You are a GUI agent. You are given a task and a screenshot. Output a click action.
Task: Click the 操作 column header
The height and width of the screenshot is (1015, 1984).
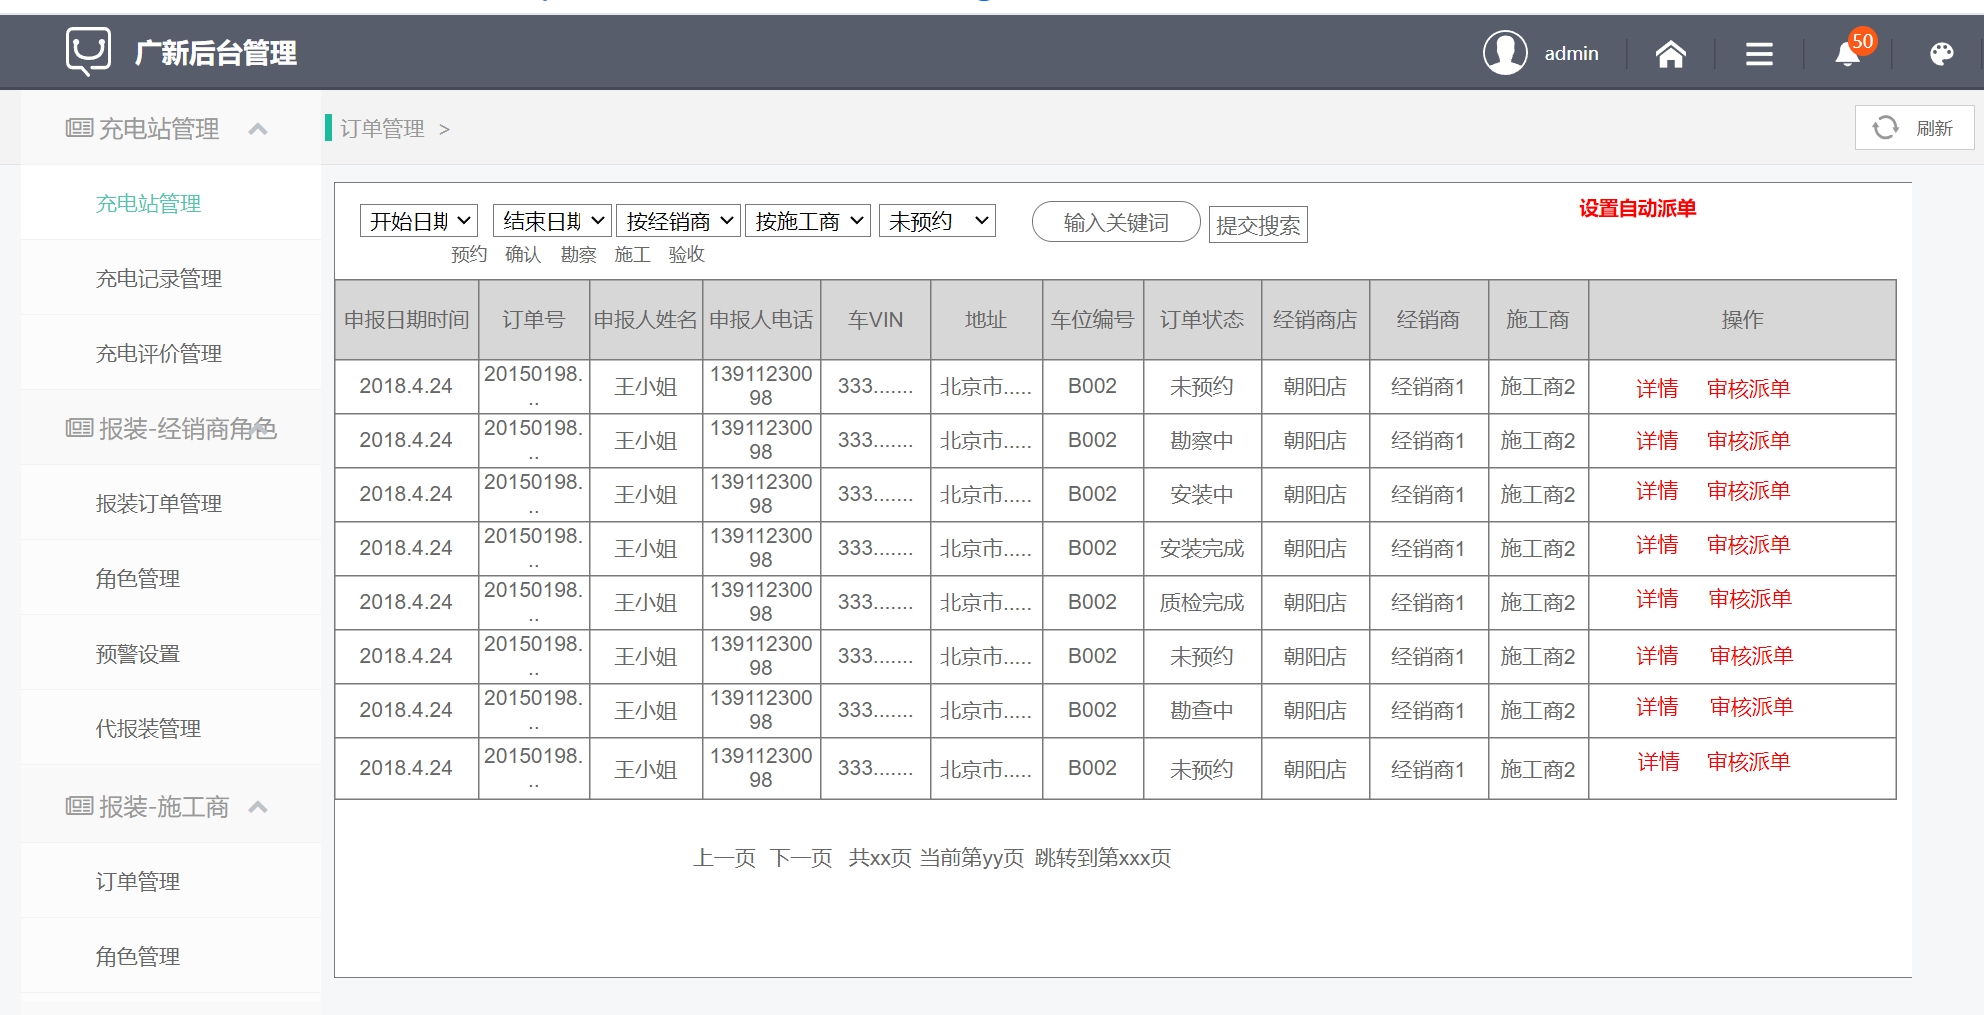click(x=1742, y=319)
